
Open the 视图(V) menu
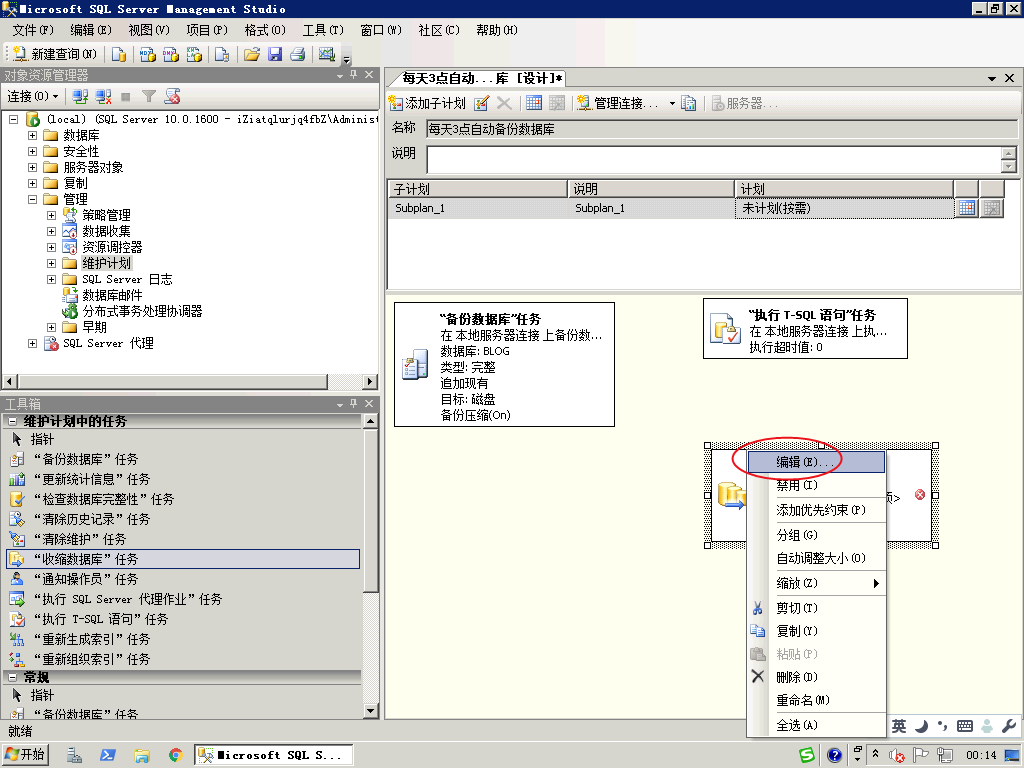(149, 30)
